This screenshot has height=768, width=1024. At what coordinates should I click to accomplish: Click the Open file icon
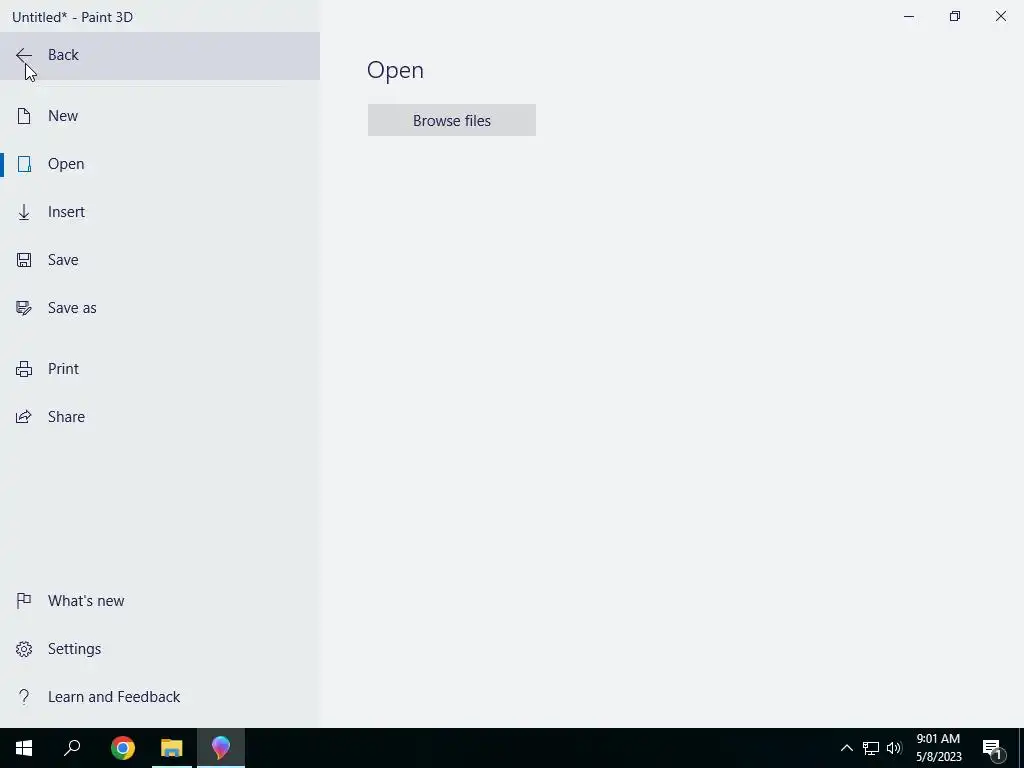point(24,164)
